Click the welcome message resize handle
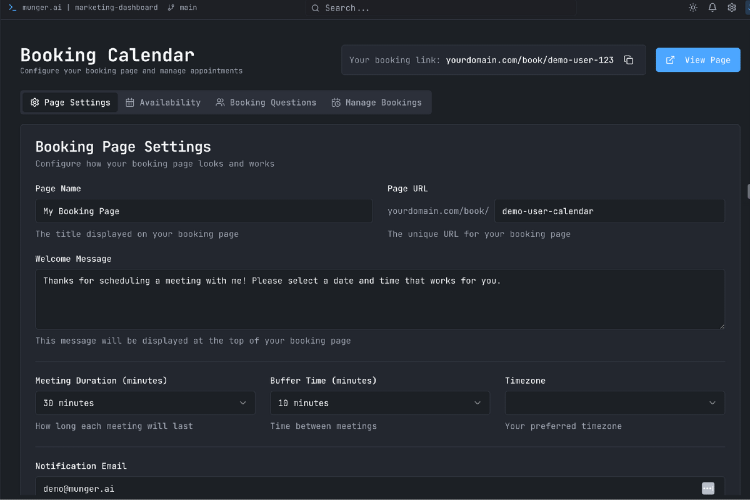 click(722, 326)
